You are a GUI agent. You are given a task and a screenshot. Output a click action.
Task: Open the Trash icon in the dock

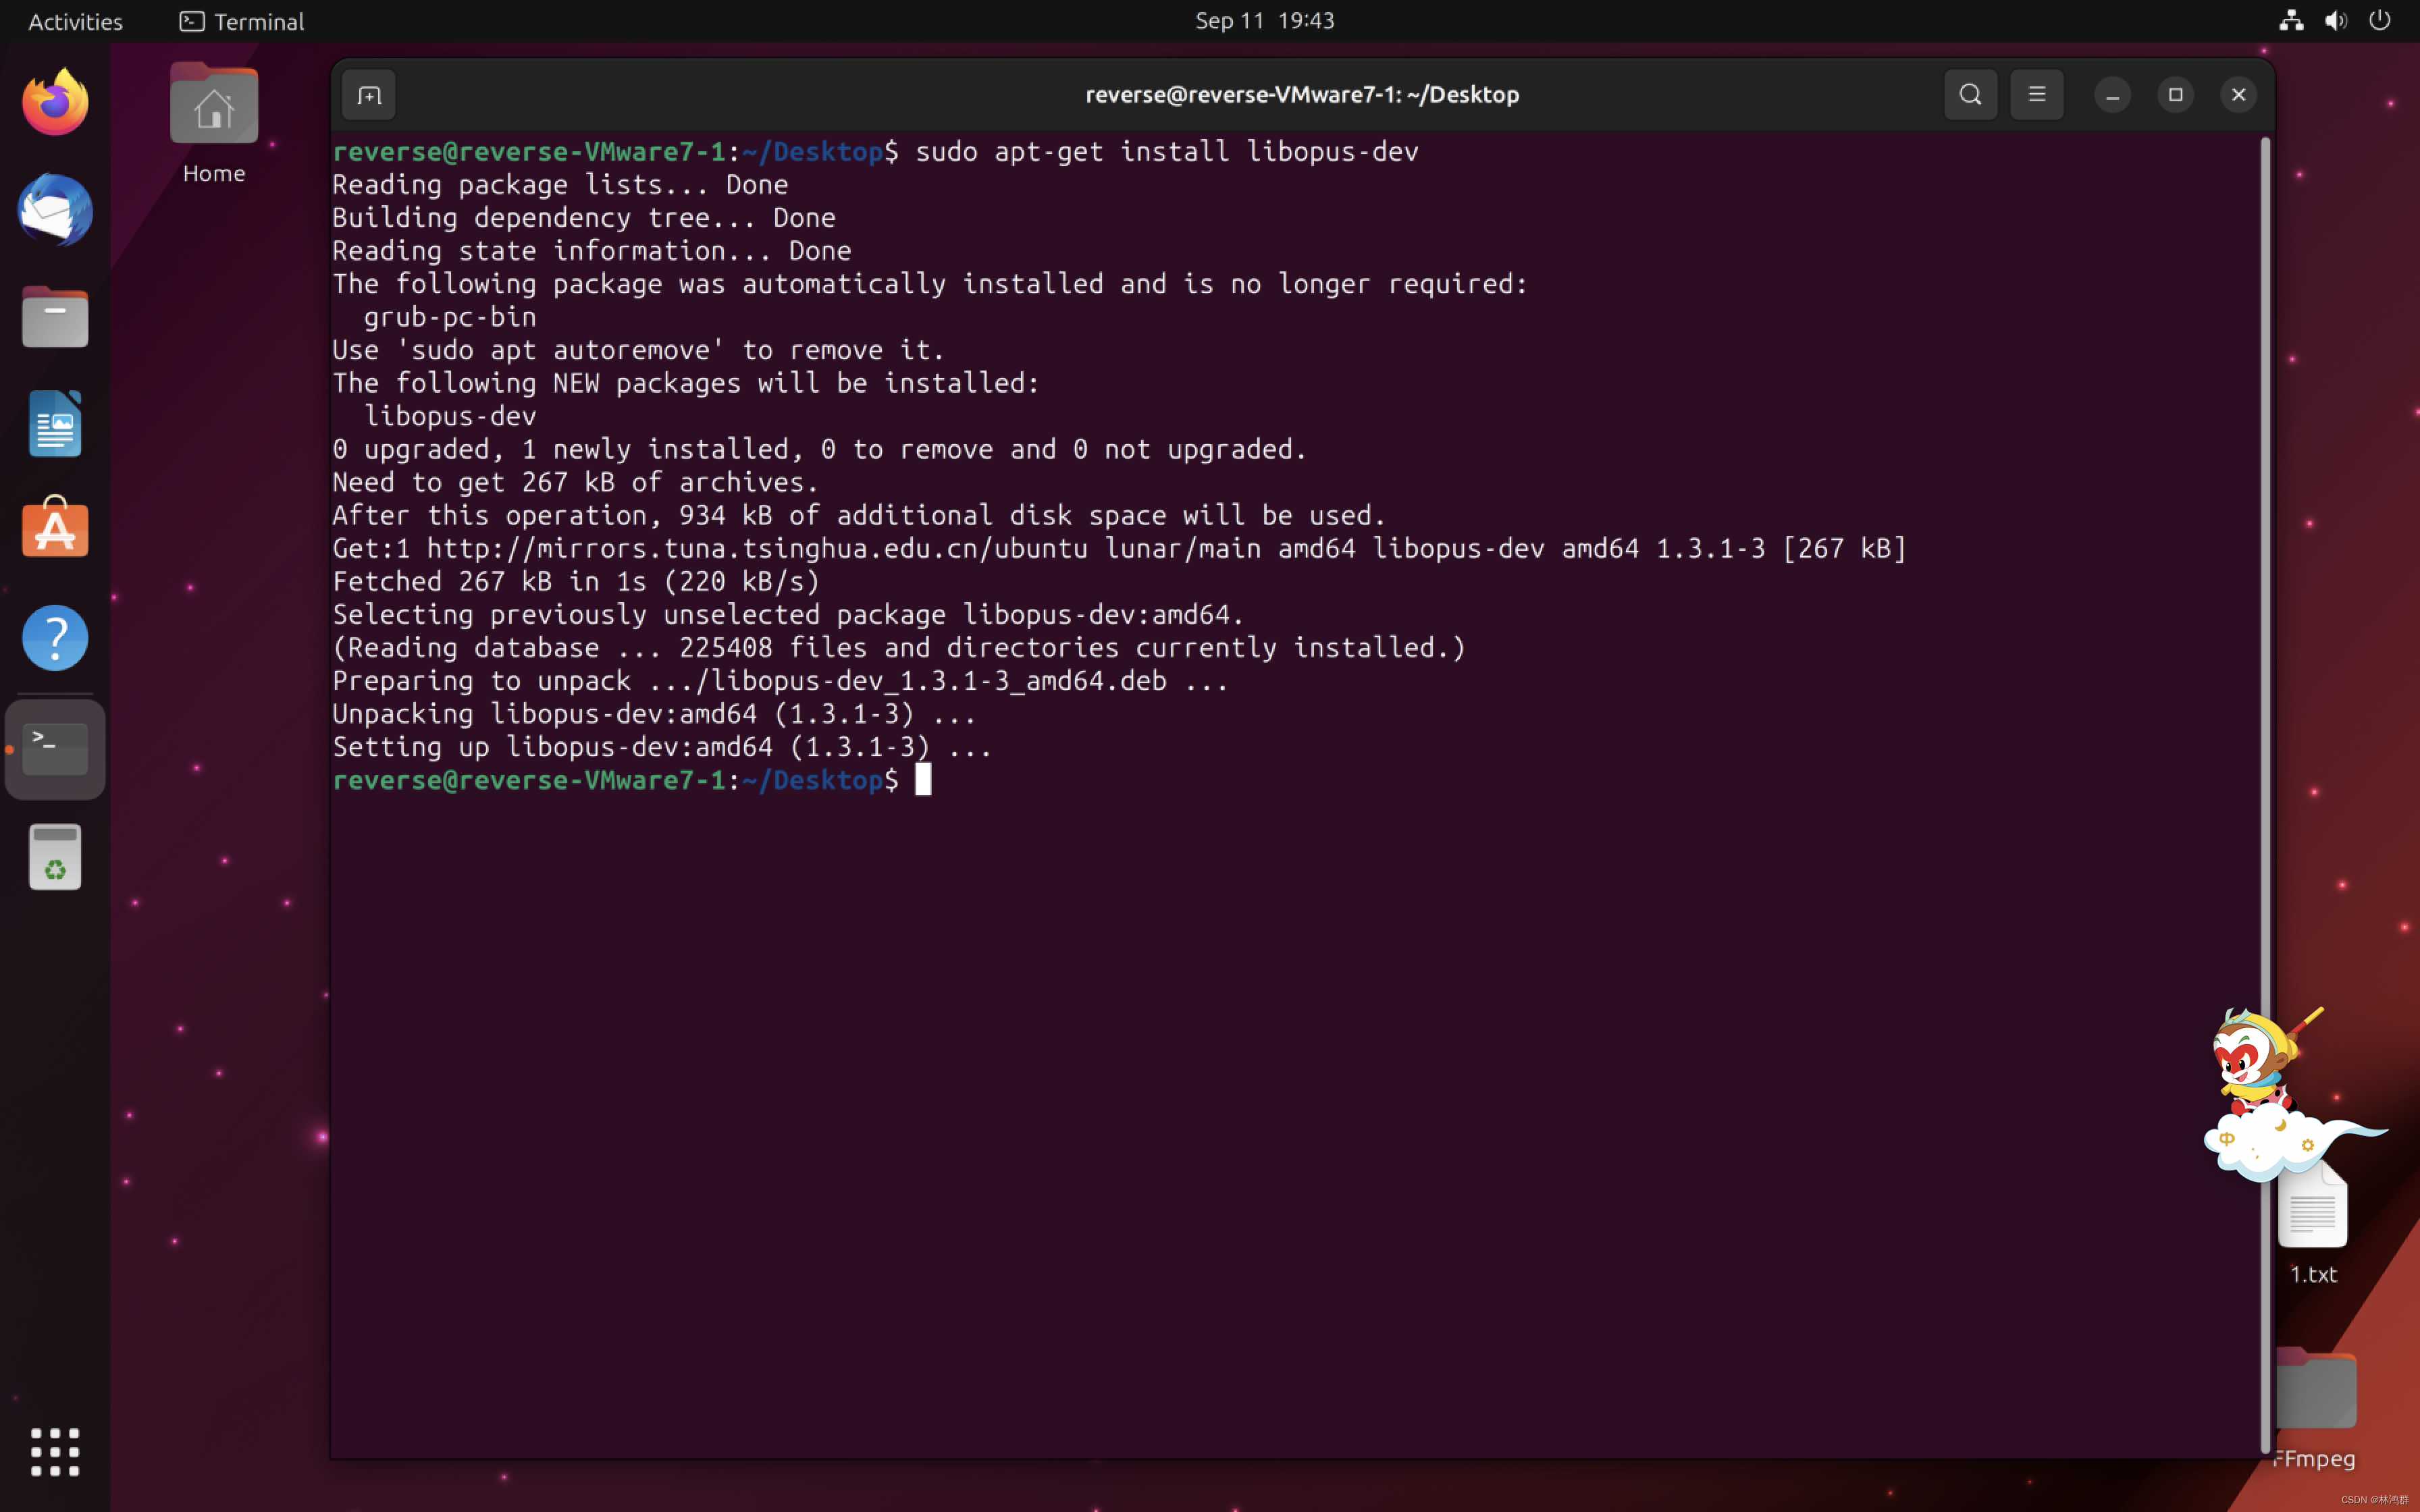55,857
